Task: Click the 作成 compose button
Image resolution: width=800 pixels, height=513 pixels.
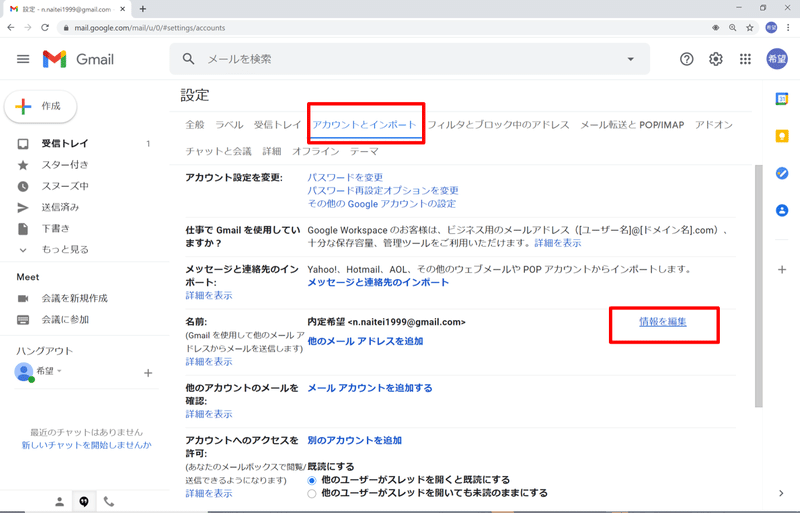Action: click(x=40, y=107)
